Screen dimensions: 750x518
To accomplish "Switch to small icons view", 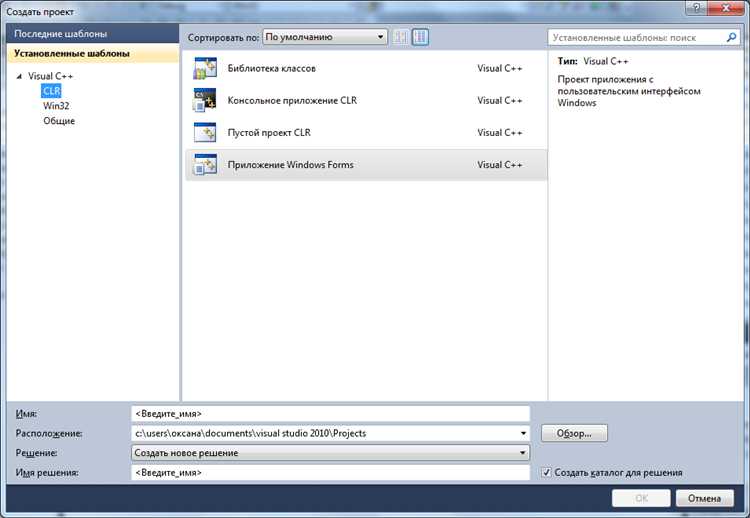I will (401, 37).
